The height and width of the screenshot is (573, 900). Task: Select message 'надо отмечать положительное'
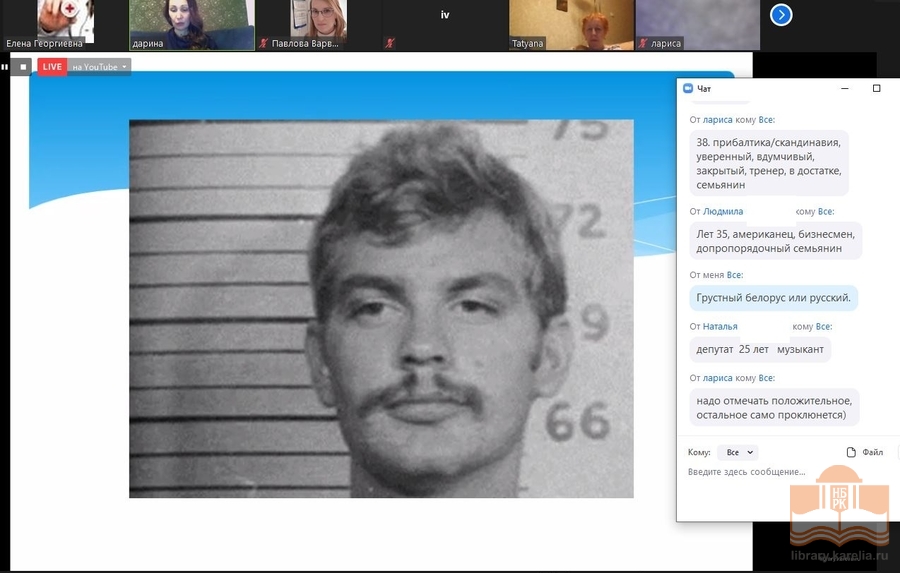[x=774, y=408]
